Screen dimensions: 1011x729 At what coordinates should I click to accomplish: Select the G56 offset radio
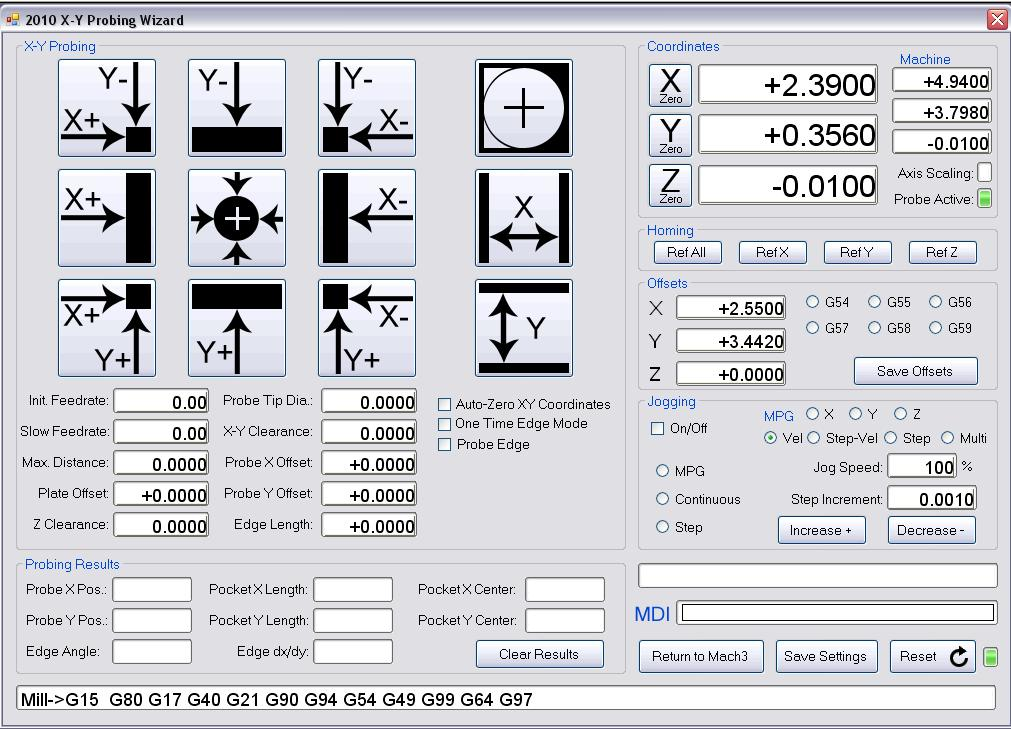click(x=936, y=302)
